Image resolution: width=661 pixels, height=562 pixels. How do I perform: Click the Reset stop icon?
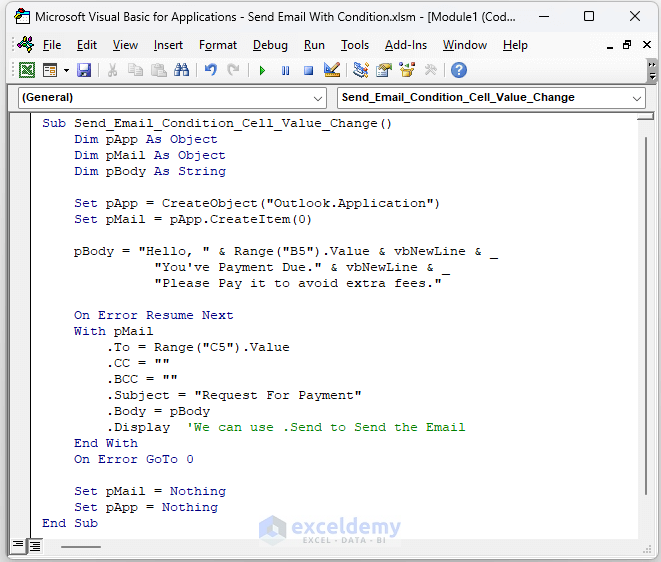[309, 70]
